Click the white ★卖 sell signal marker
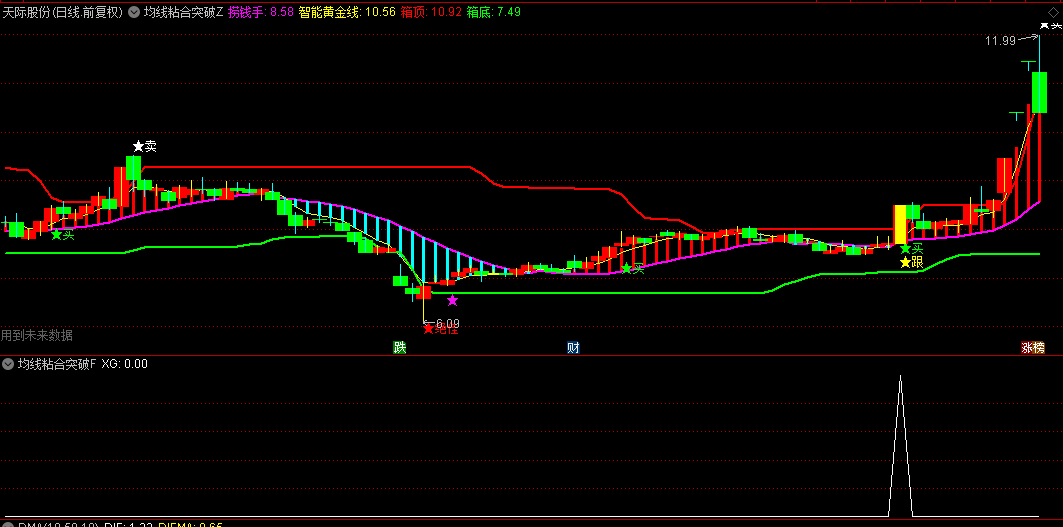Screen dimensions: 1063x527 pyautogui.click(x=144, y=146)
